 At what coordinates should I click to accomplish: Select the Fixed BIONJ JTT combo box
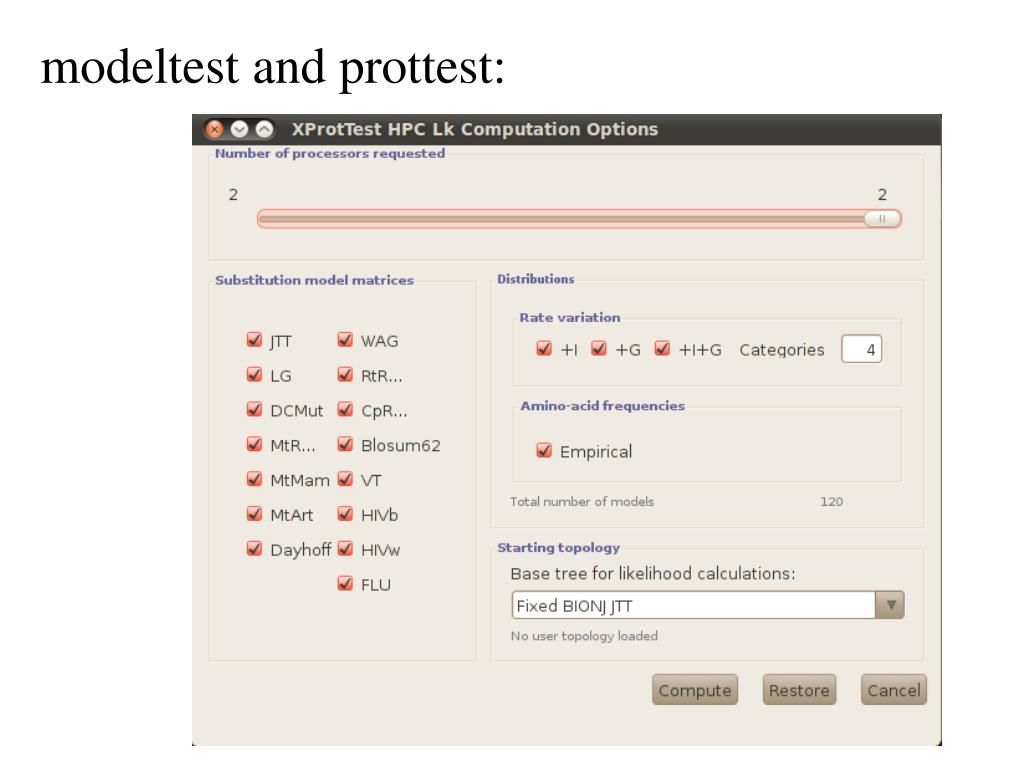coord(708,605)
